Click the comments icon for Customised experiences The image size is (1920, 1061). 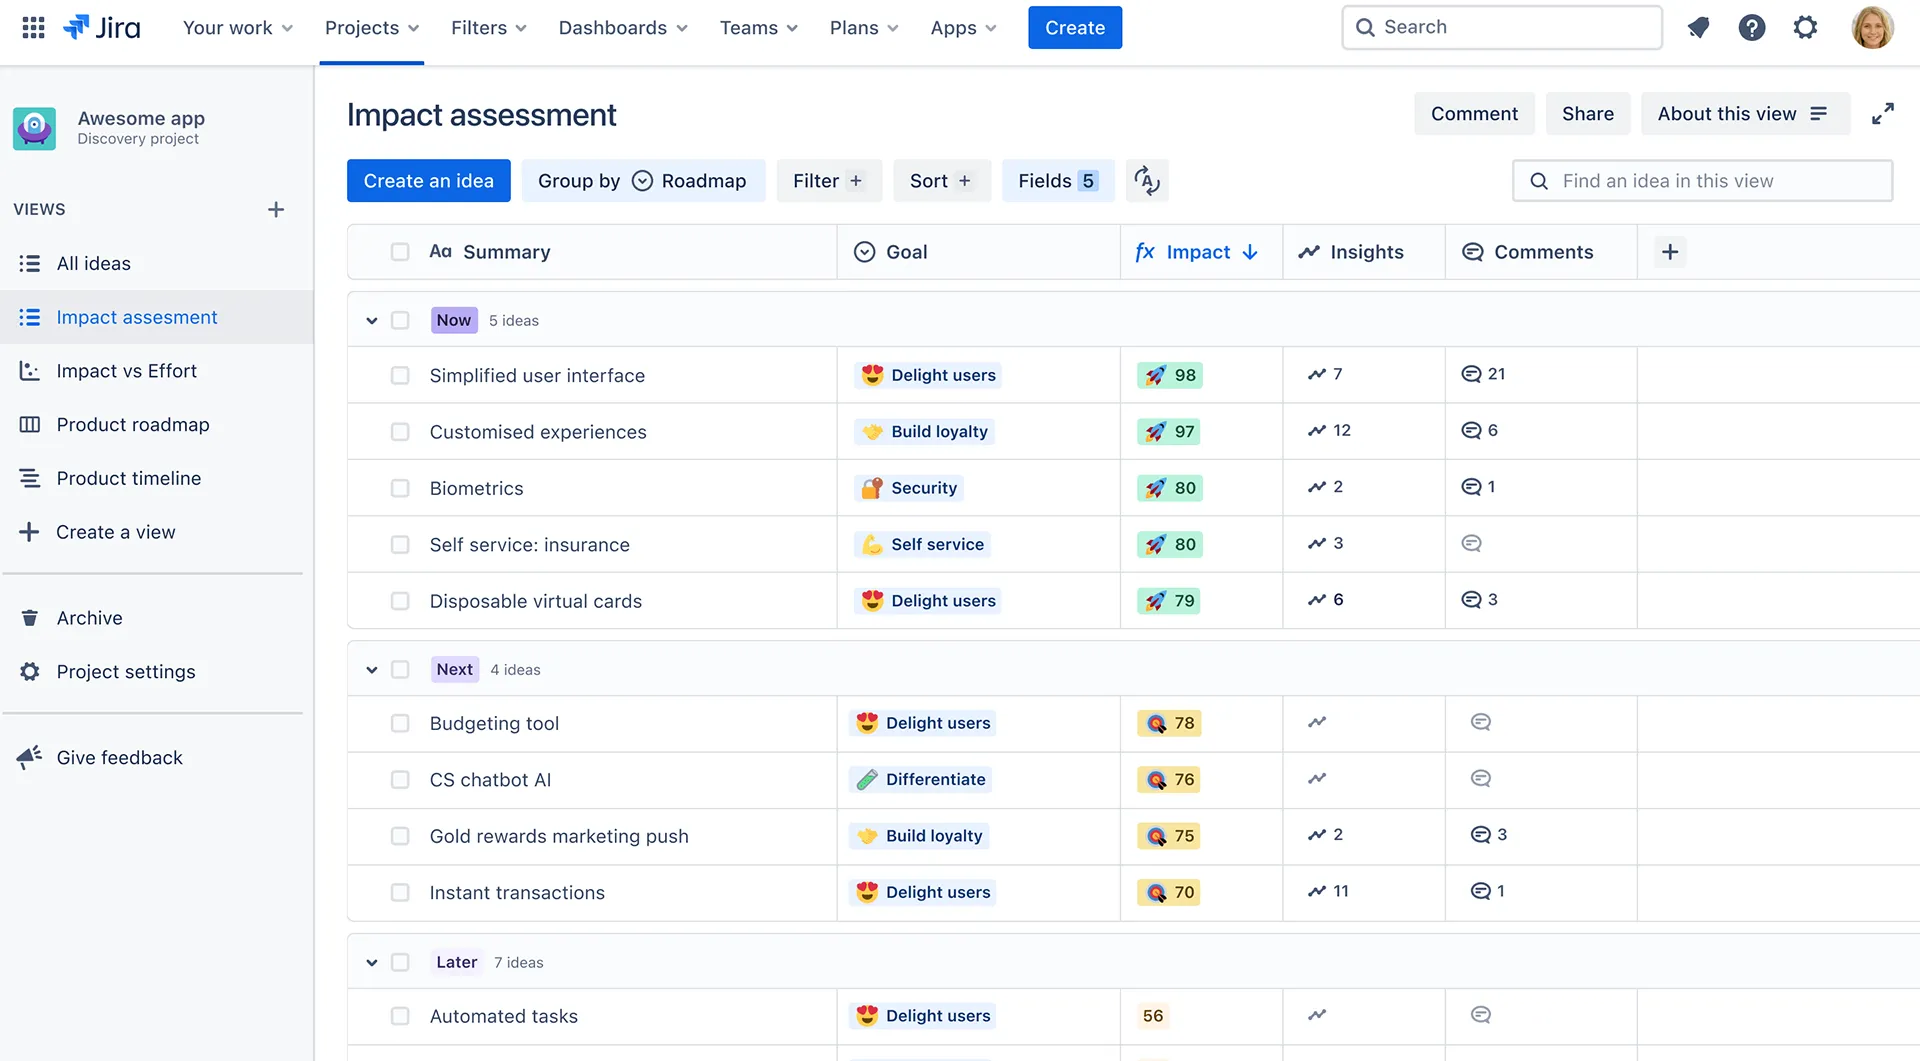point(1471,430)
